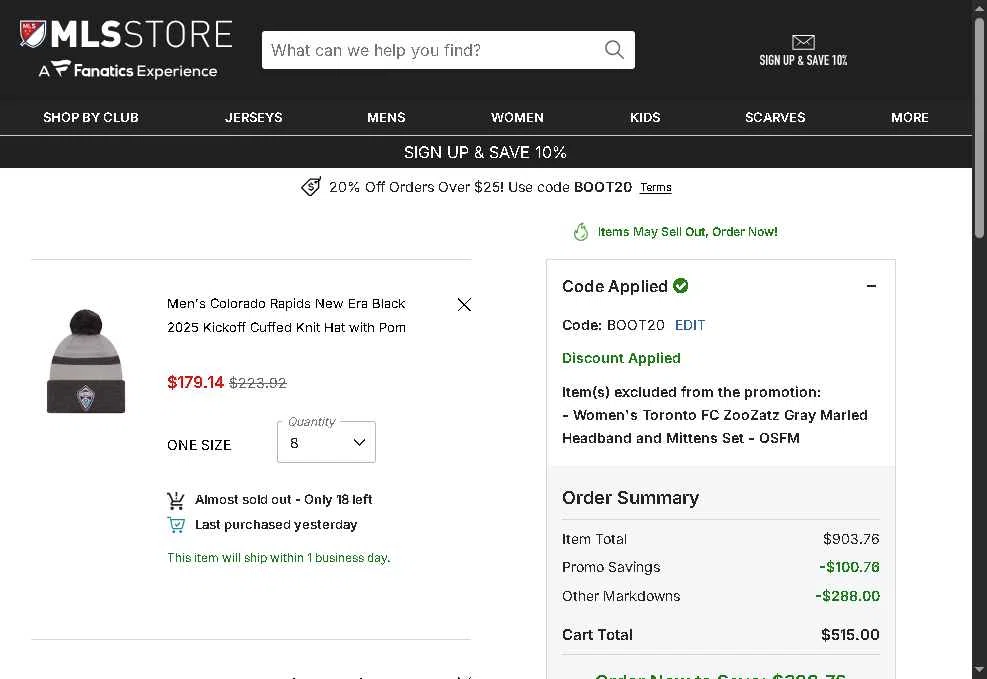The width and height of the screenshot is (987, 679).
Task: Open the More menu
Action: coord(910,118)
